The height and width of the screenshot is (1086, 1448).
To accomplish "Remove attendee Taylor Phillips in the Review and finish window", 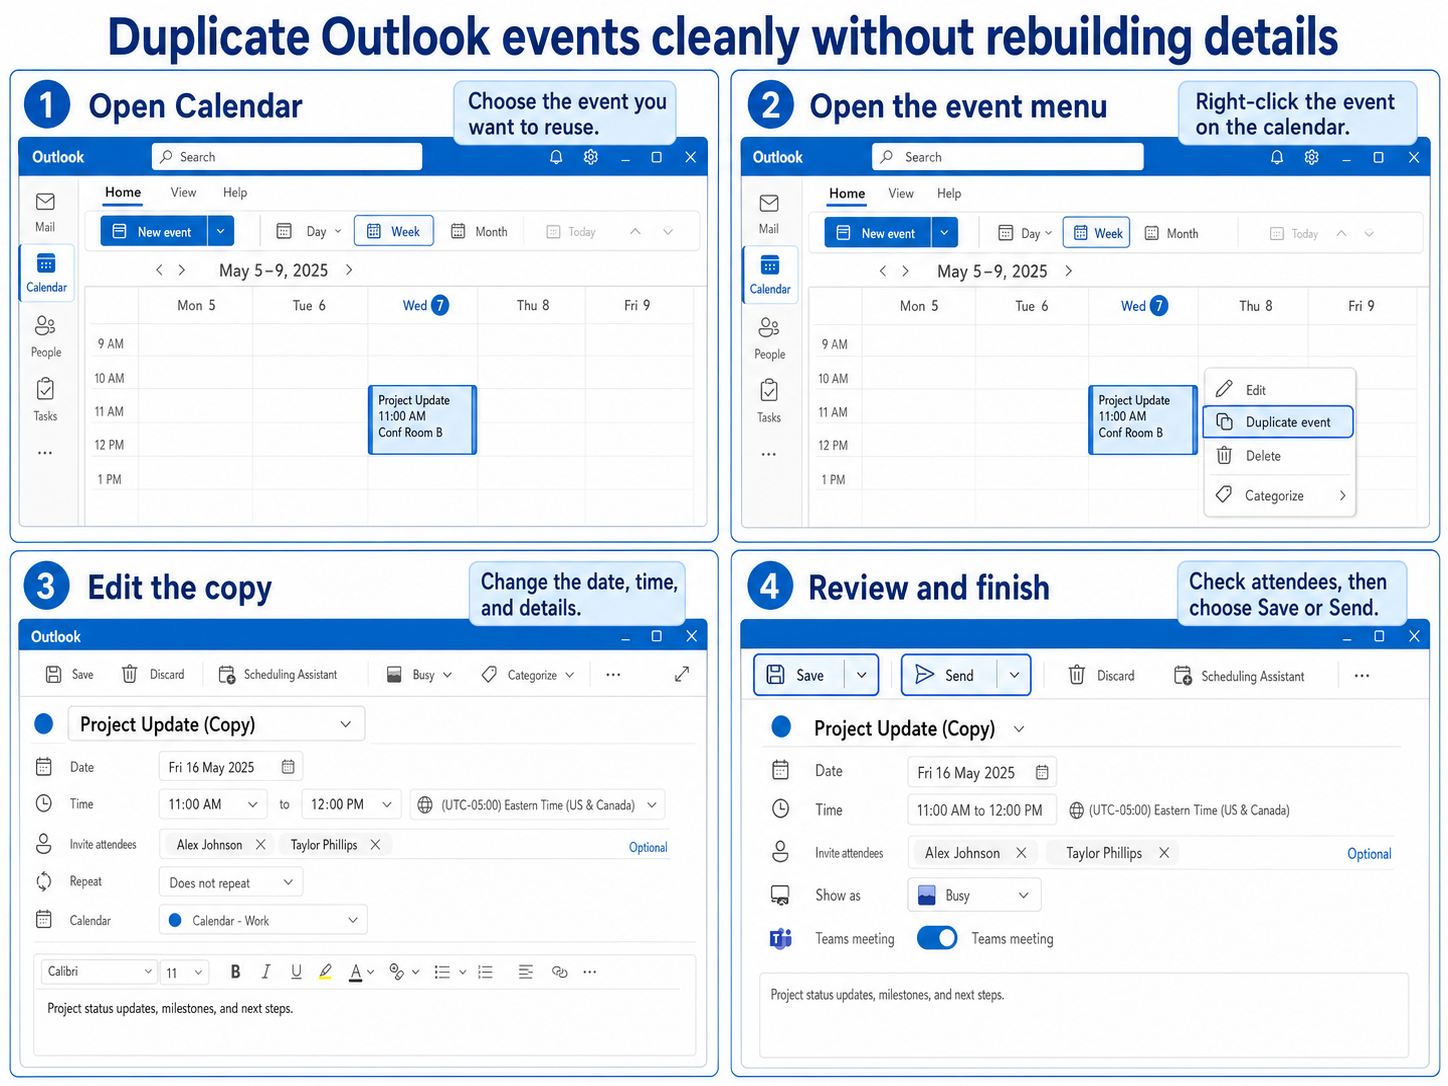I will [x=1164, y=853].
